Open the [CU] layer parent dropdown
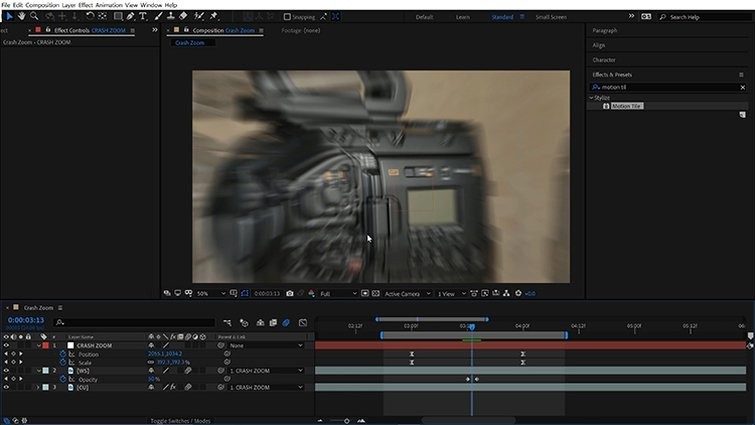This screenshot has height=425, width=755. pos(266,387)
